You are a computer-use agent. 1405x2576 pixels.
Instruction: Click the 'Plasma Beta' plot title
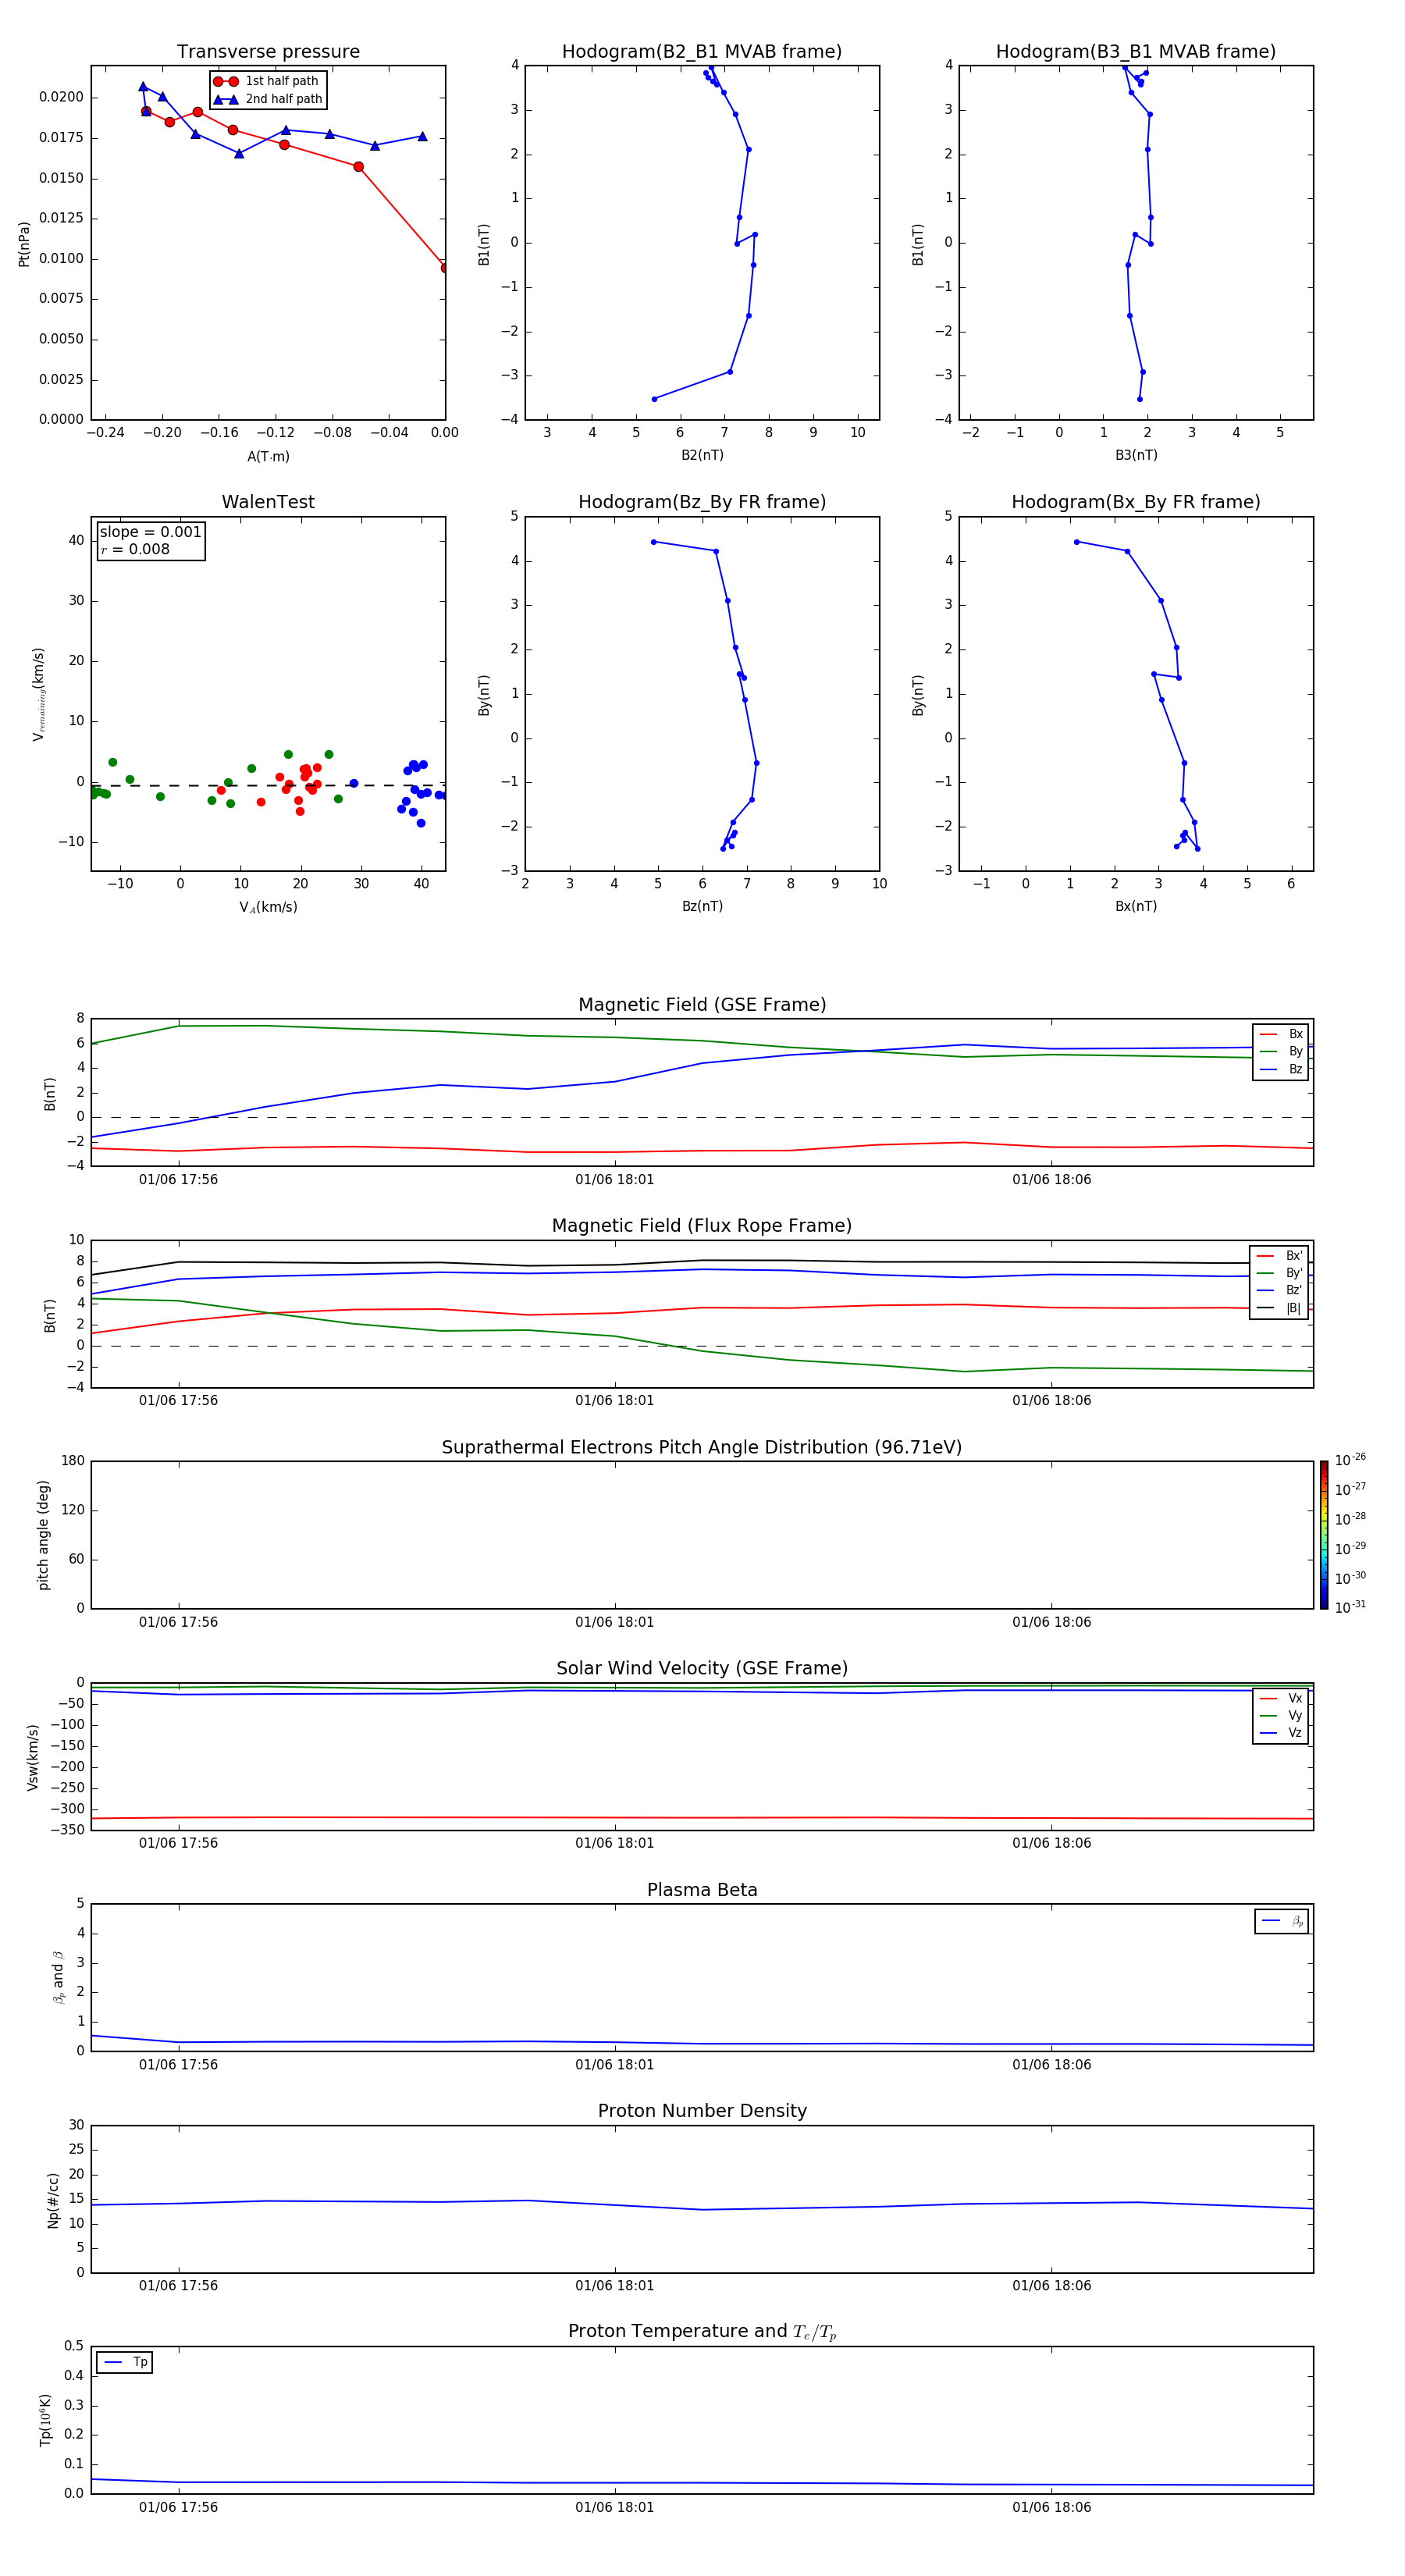tap(702, 1891)
